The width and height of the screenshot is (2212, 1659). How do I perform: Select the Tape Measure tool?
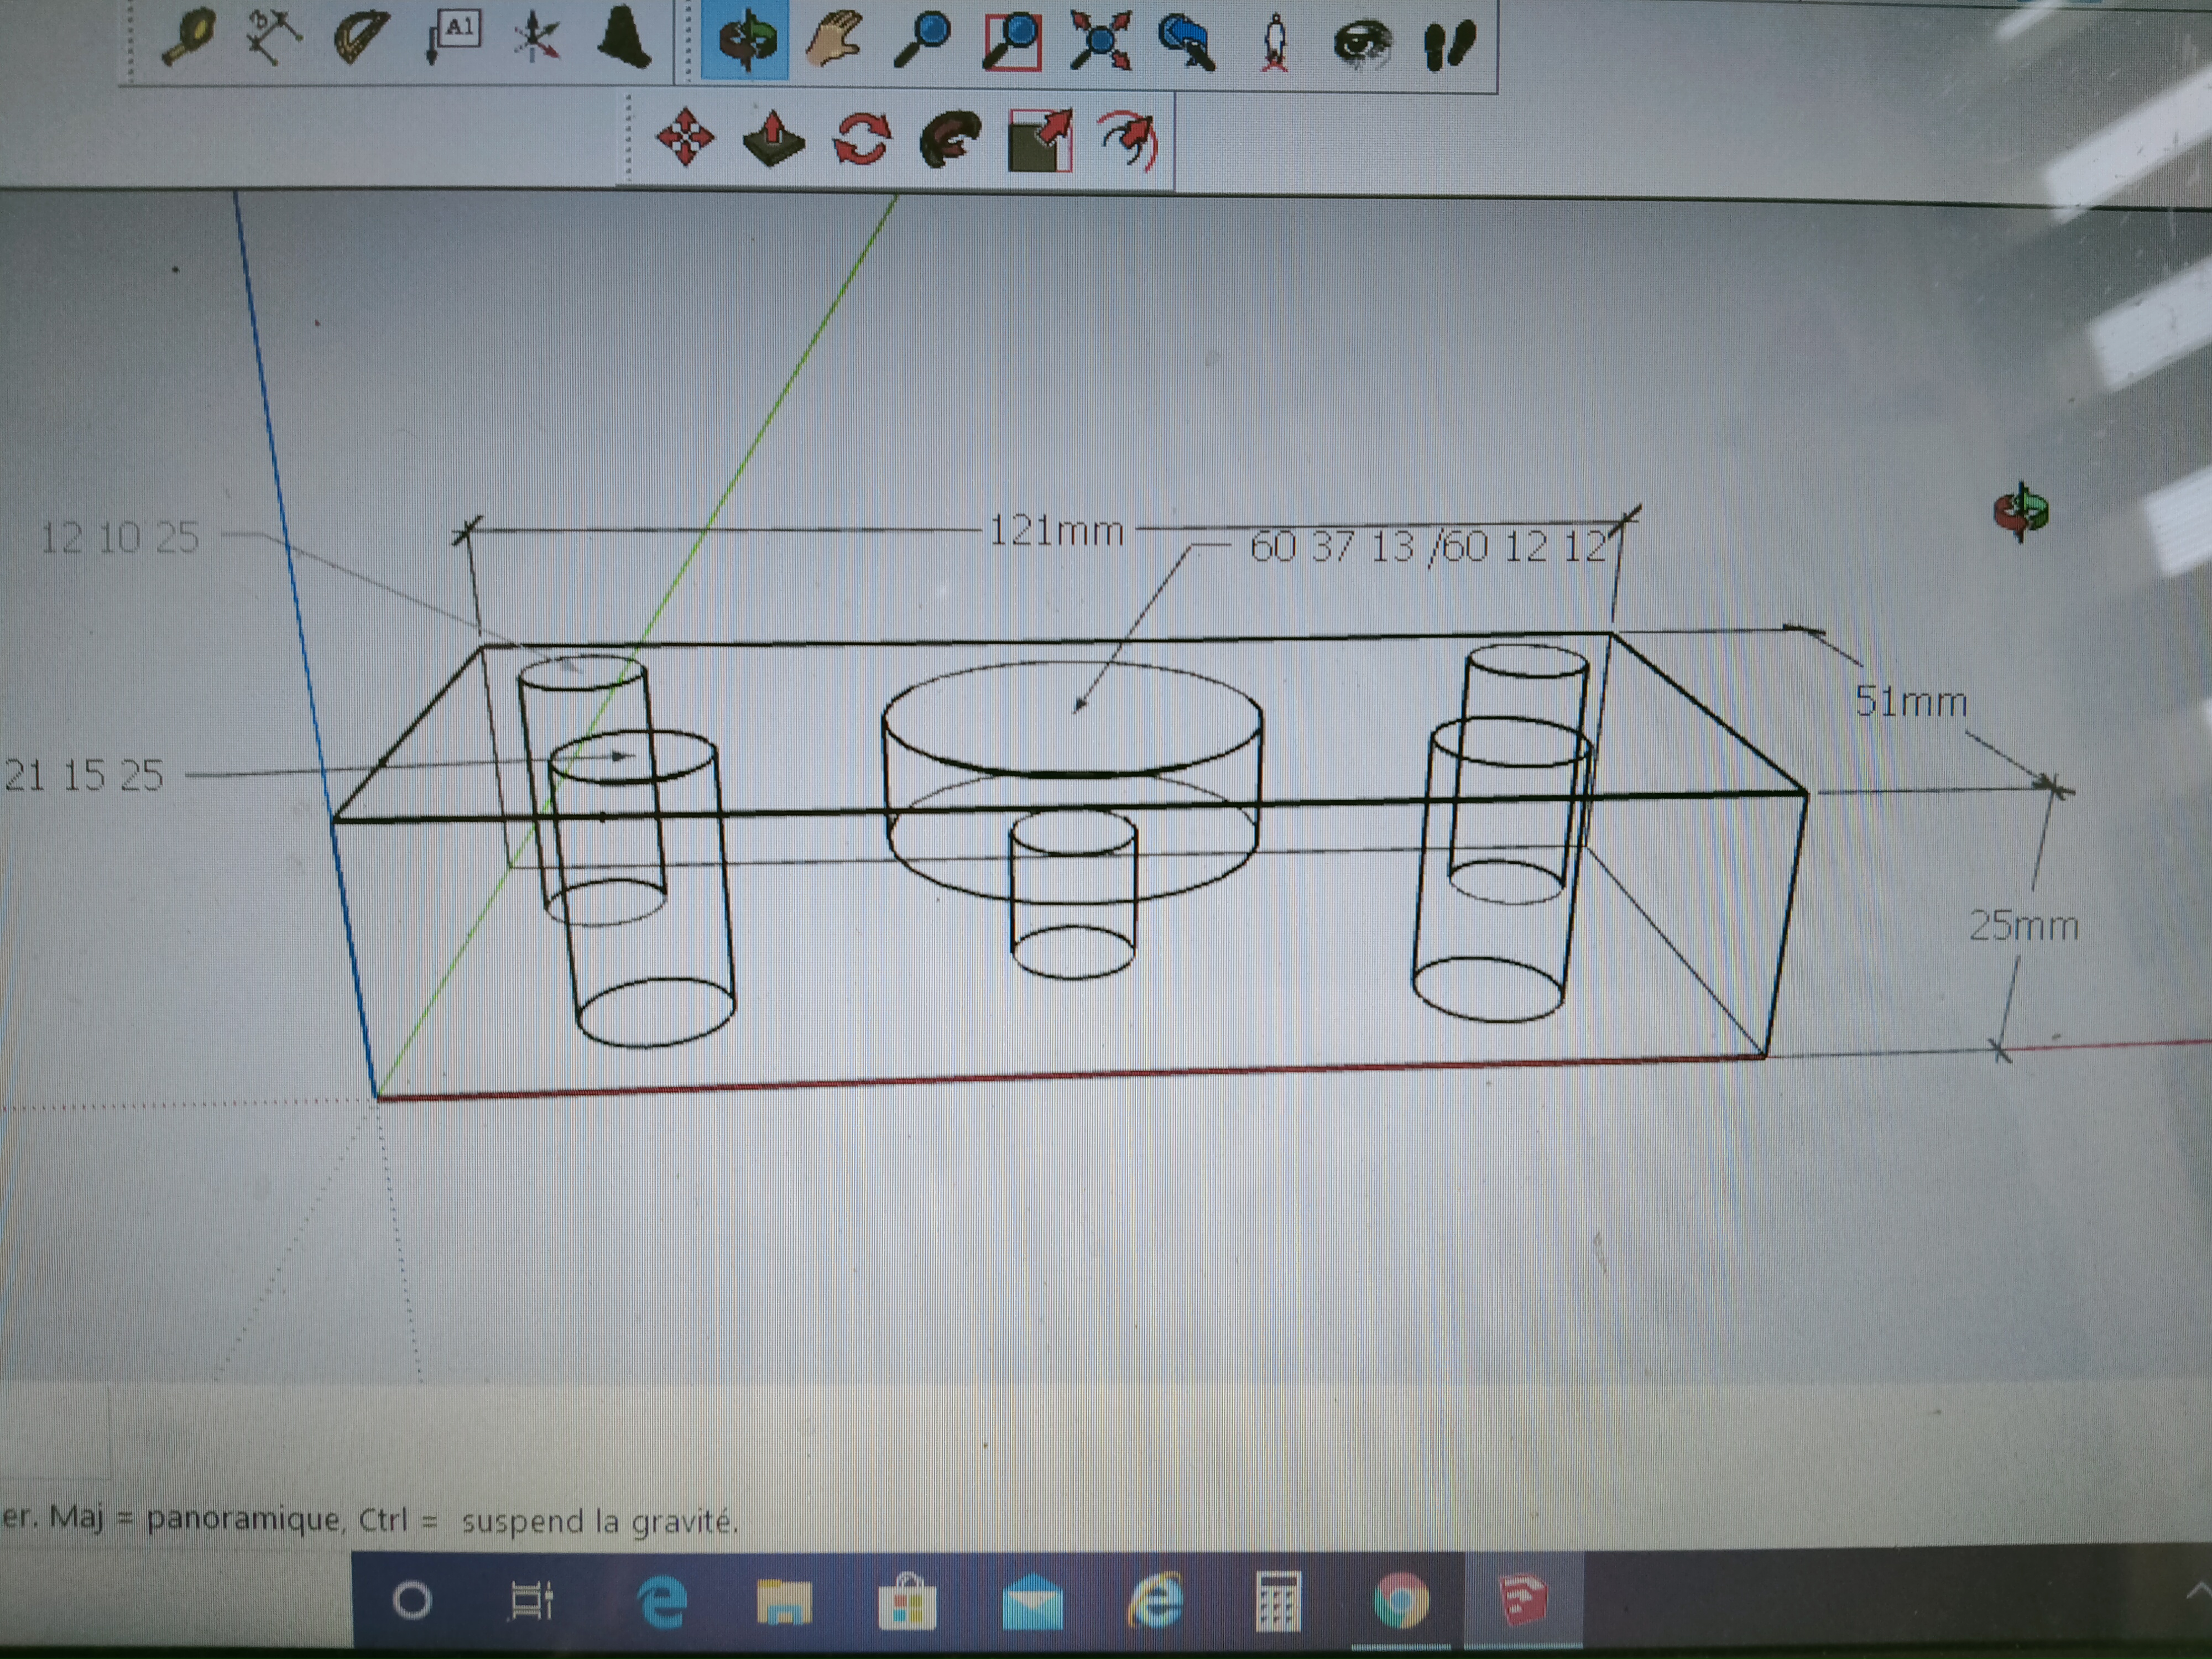189,37
